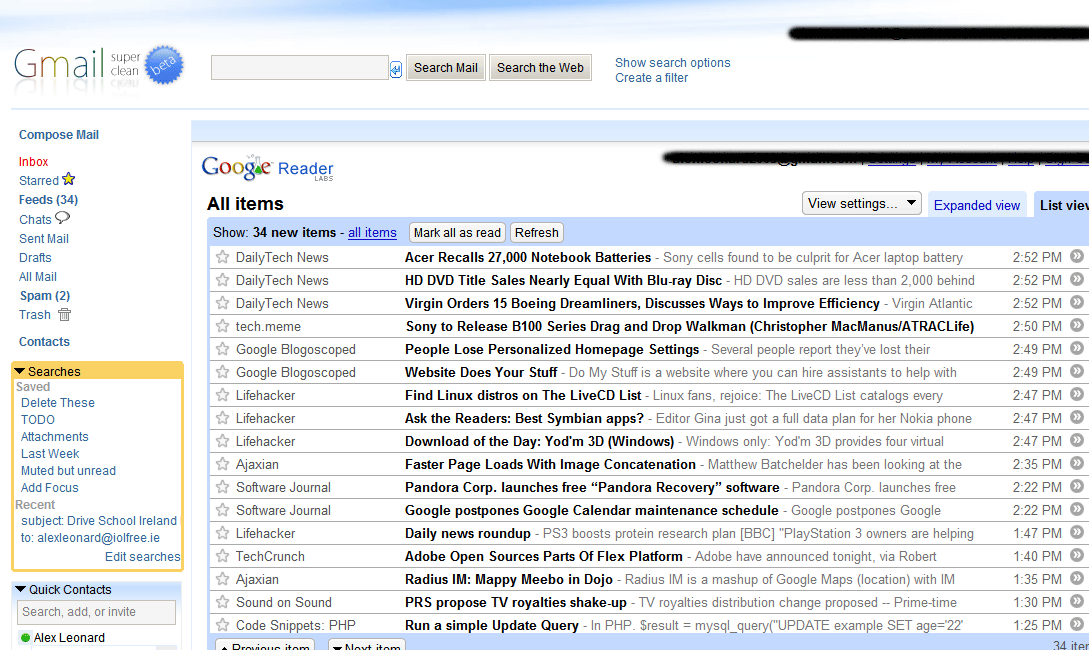Collapse the Searches panel
The width and height of the screenshot is (1089, 650).
(20, 372)
